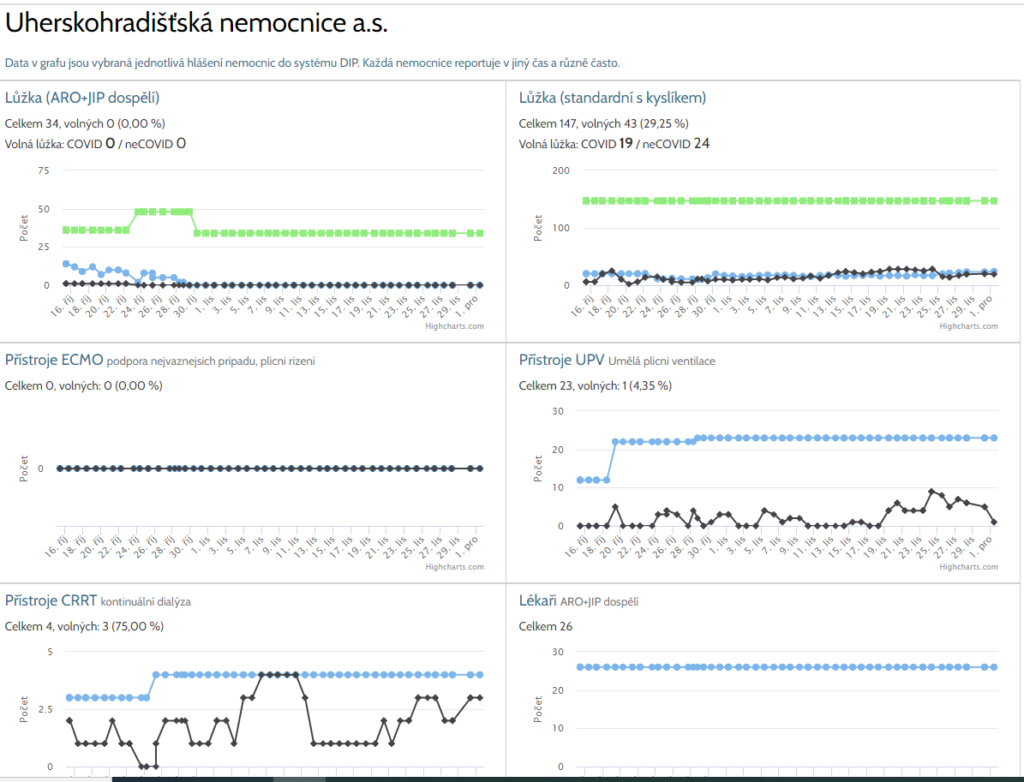Open Highcharts.com link under the ARO+JIP beds chart

tap(455, 326)
